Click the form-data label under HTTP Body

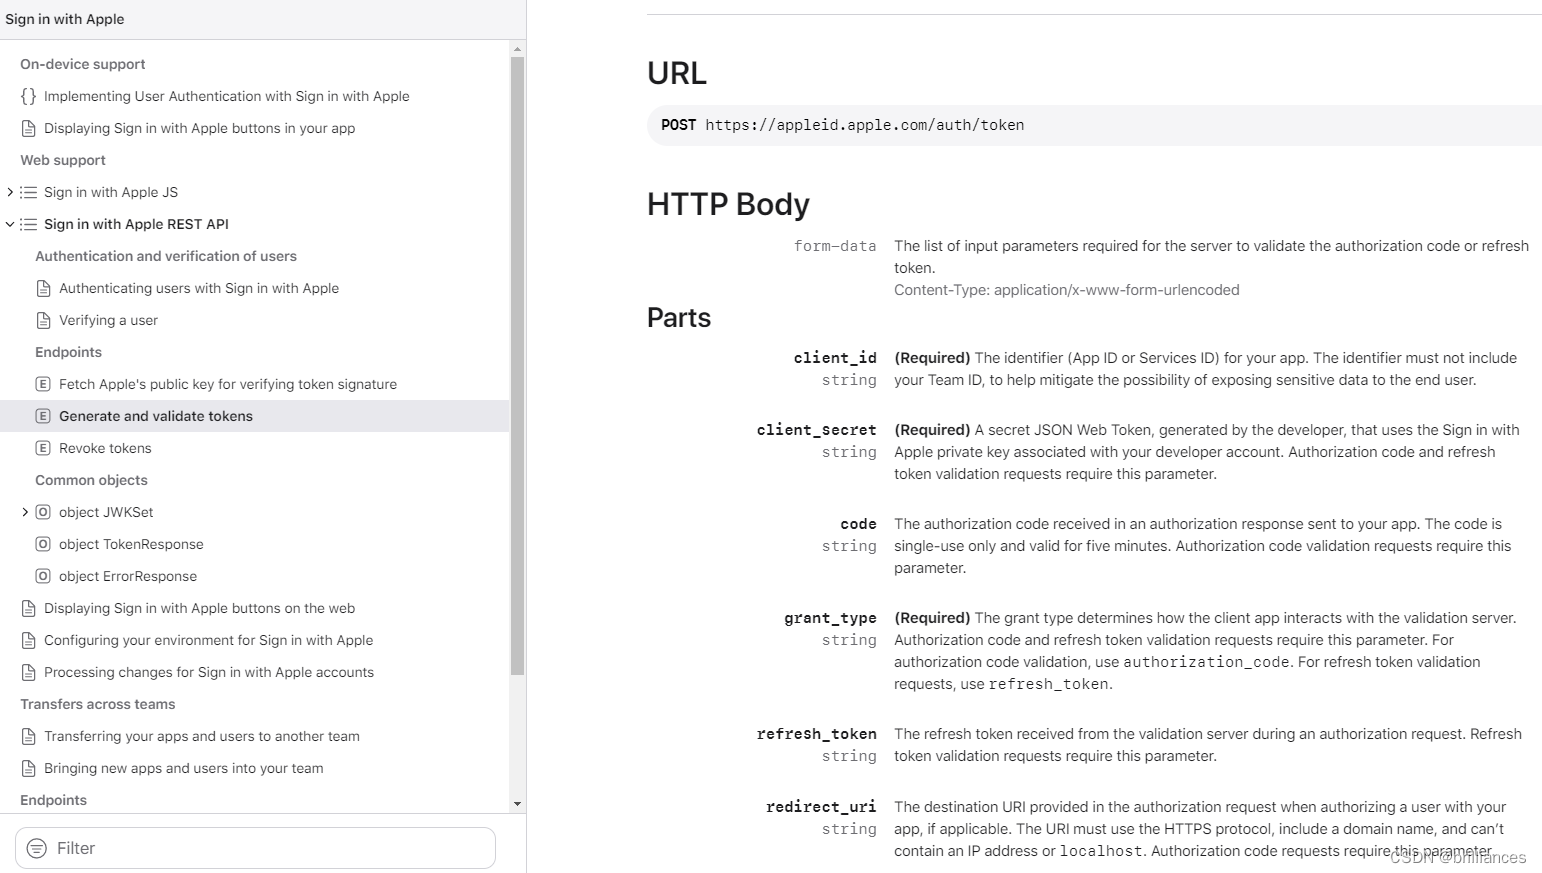[835, 246]
